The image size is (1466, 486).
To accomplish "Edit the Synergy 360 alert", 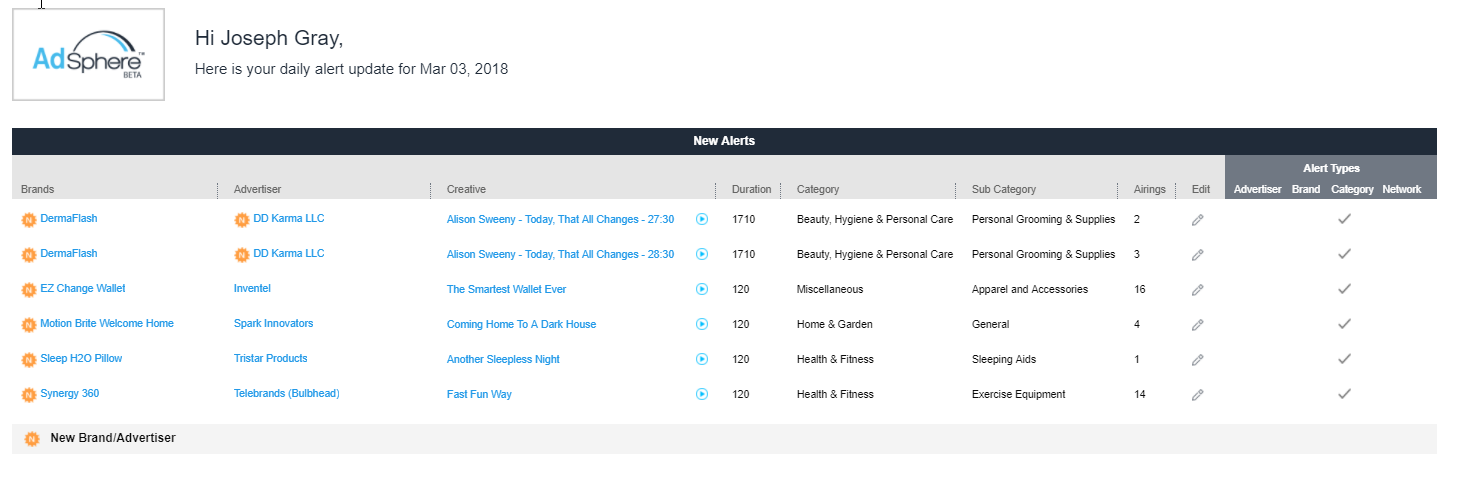I will pyautogui.click(x=1198, y=395).
